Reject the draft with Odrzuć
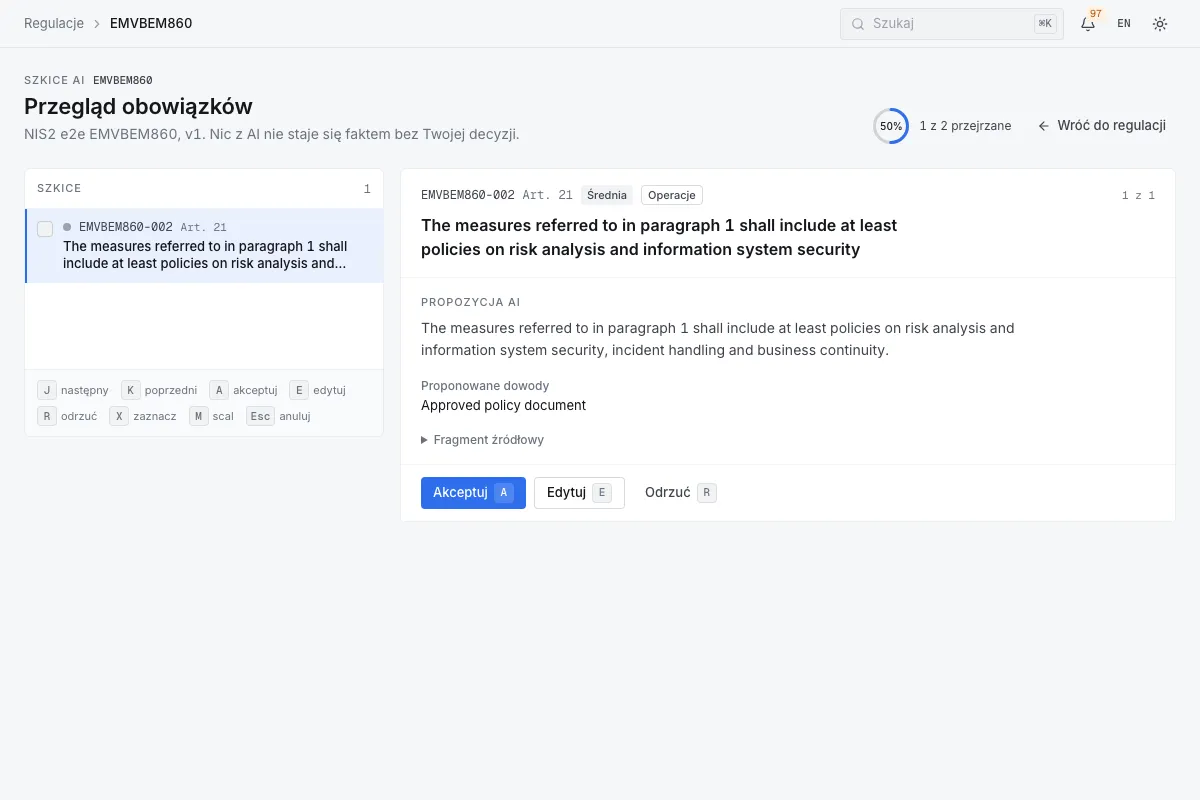This screenshot has height=800, width=1200. point(681,492)
